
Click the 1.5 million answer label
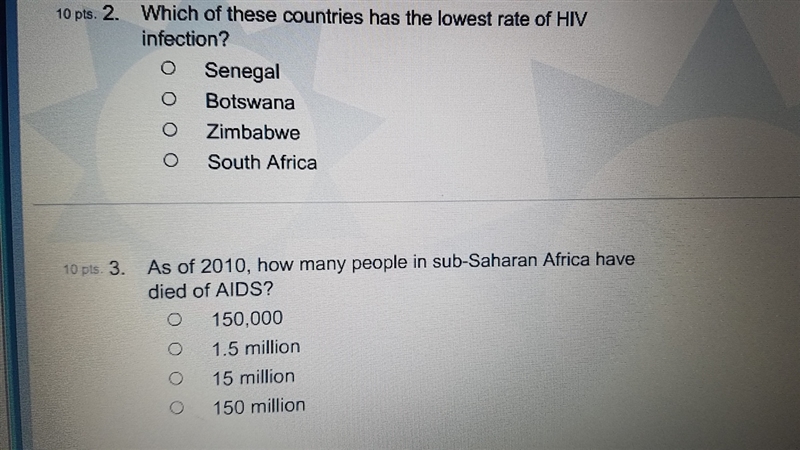256,348
